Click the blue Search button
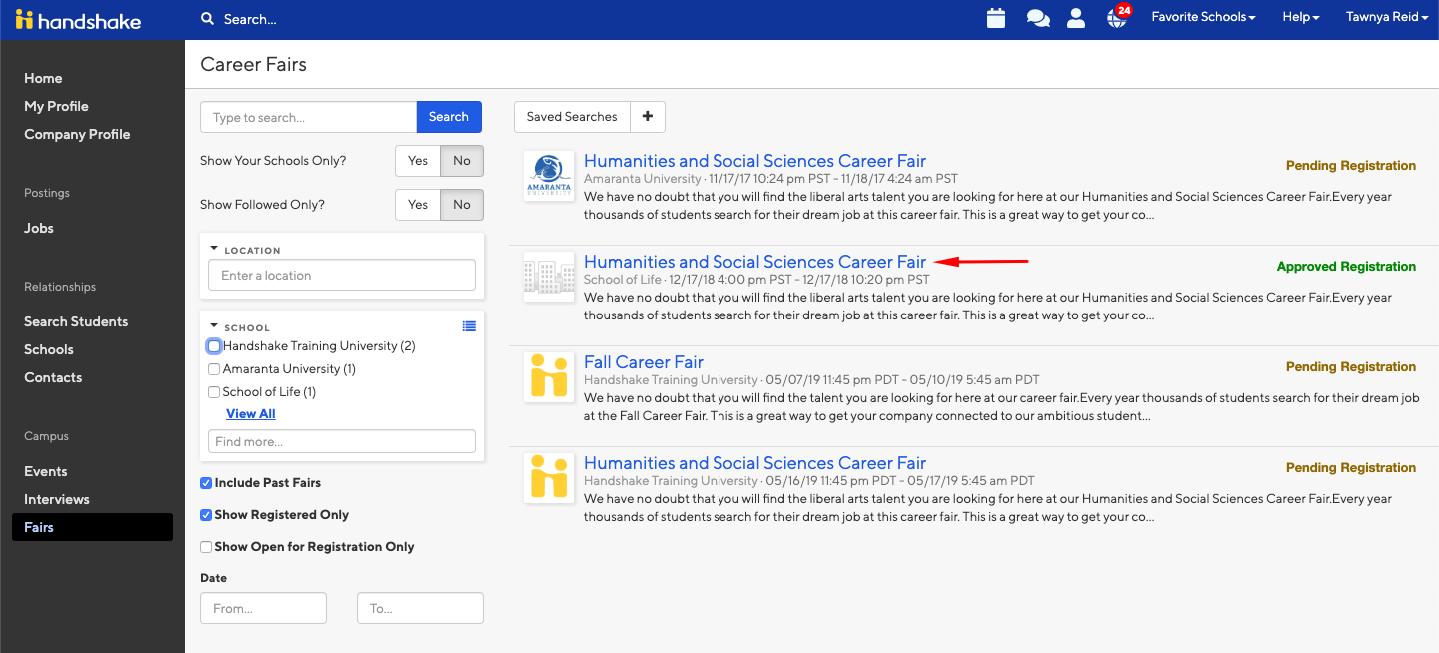 pyautogui.click(x=449, y=117)
